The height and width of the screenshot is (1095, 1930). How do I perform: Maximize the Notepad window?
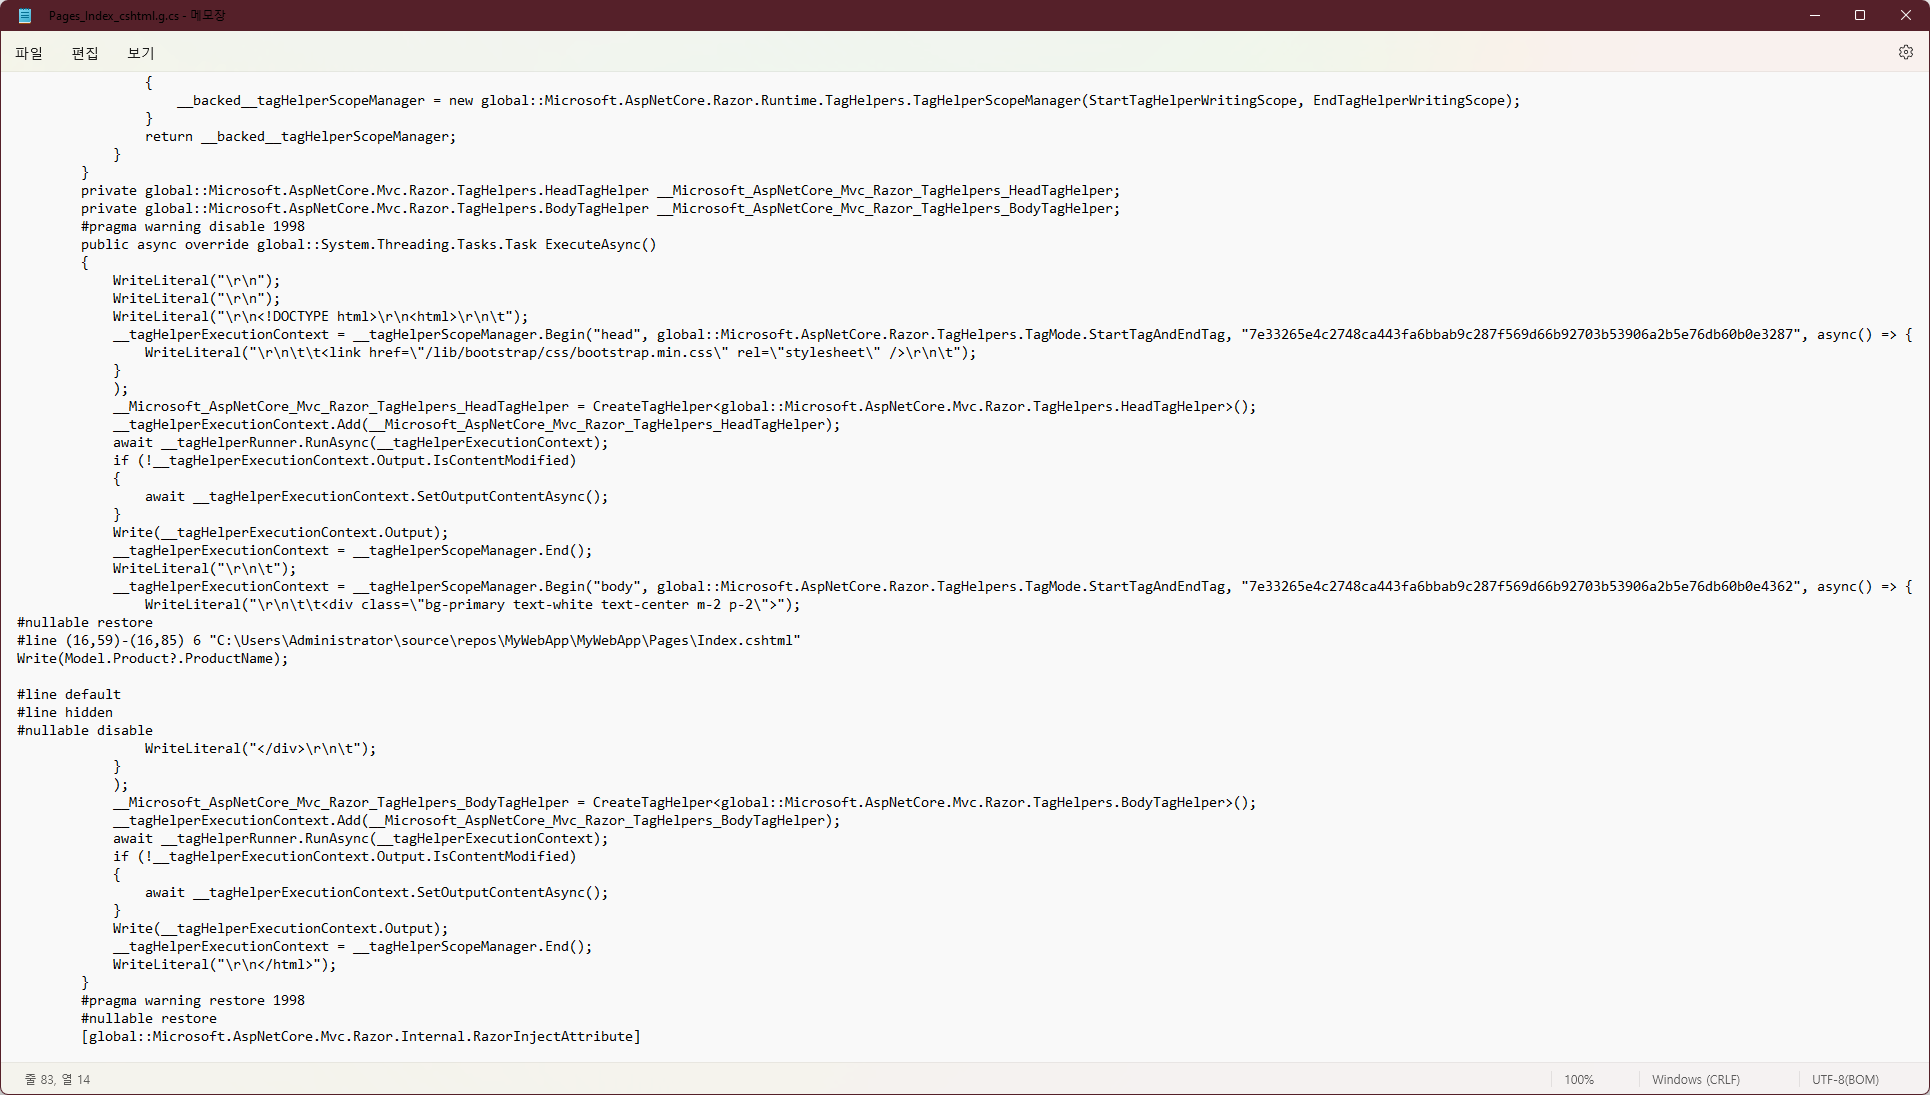click(x=1860, y=15)
